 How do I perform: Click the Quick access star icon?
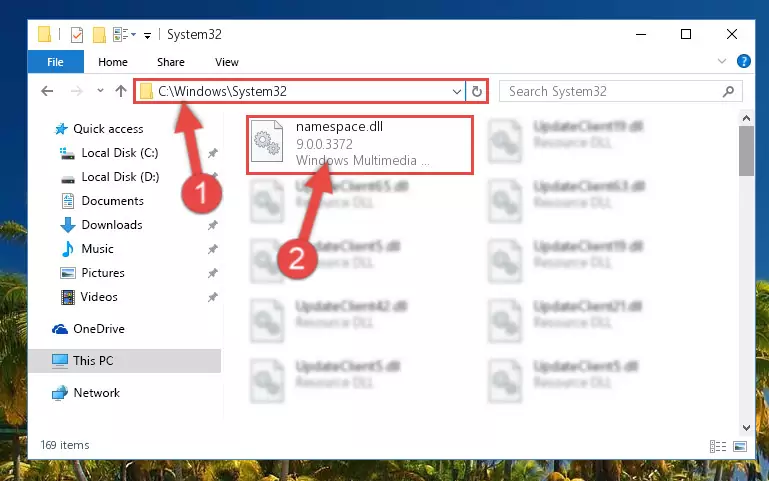(61, 129)
